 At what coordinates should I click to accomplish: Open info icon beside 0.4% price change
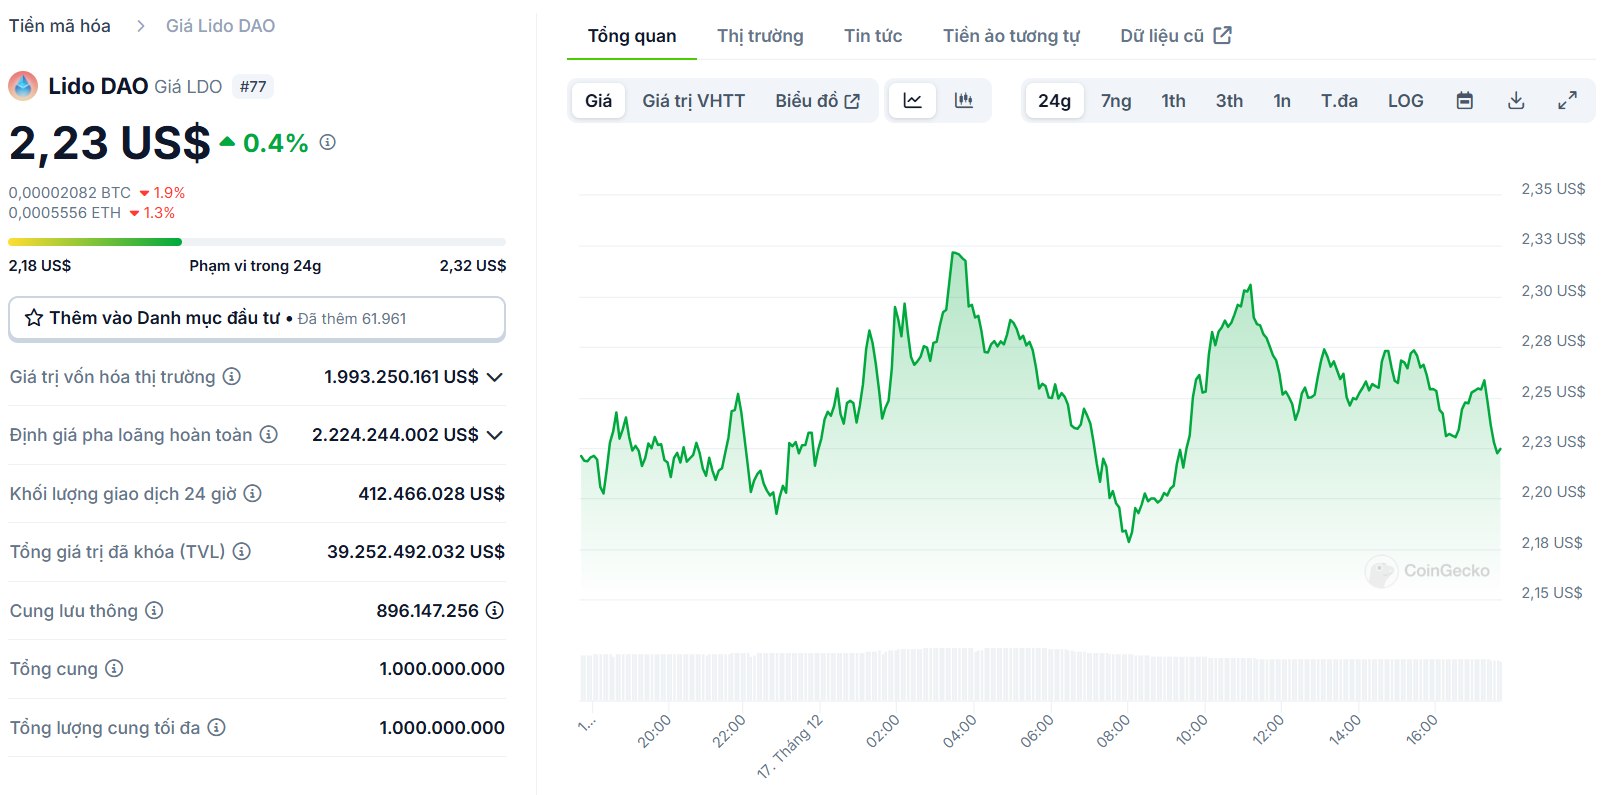327,143
